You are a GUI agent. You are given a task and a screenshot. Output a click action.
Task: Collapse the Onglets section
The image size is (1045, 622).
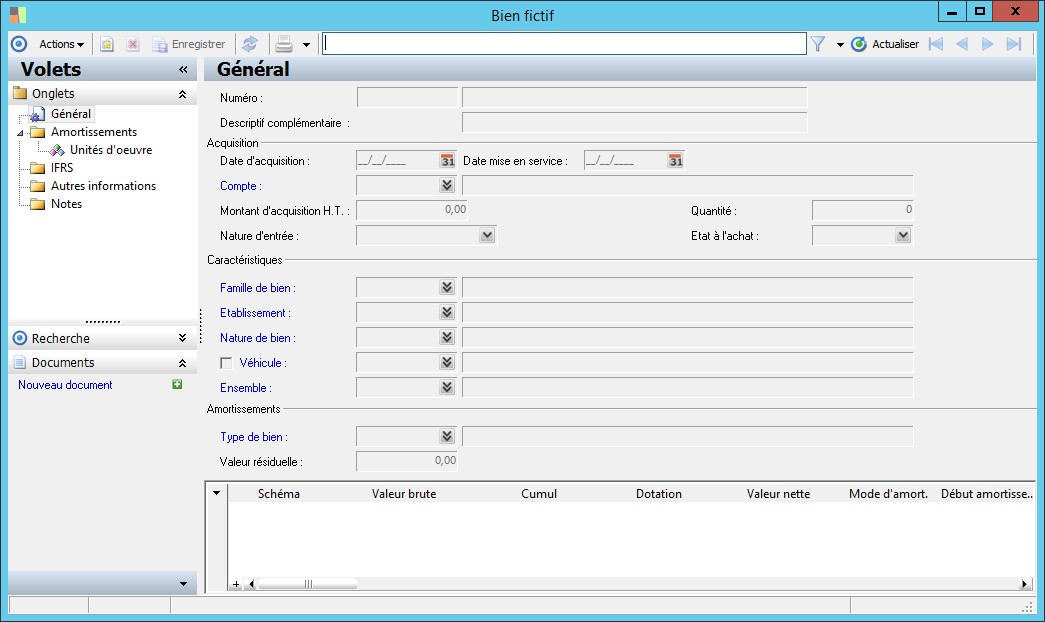pyautogui.click(x=182, y=95)
